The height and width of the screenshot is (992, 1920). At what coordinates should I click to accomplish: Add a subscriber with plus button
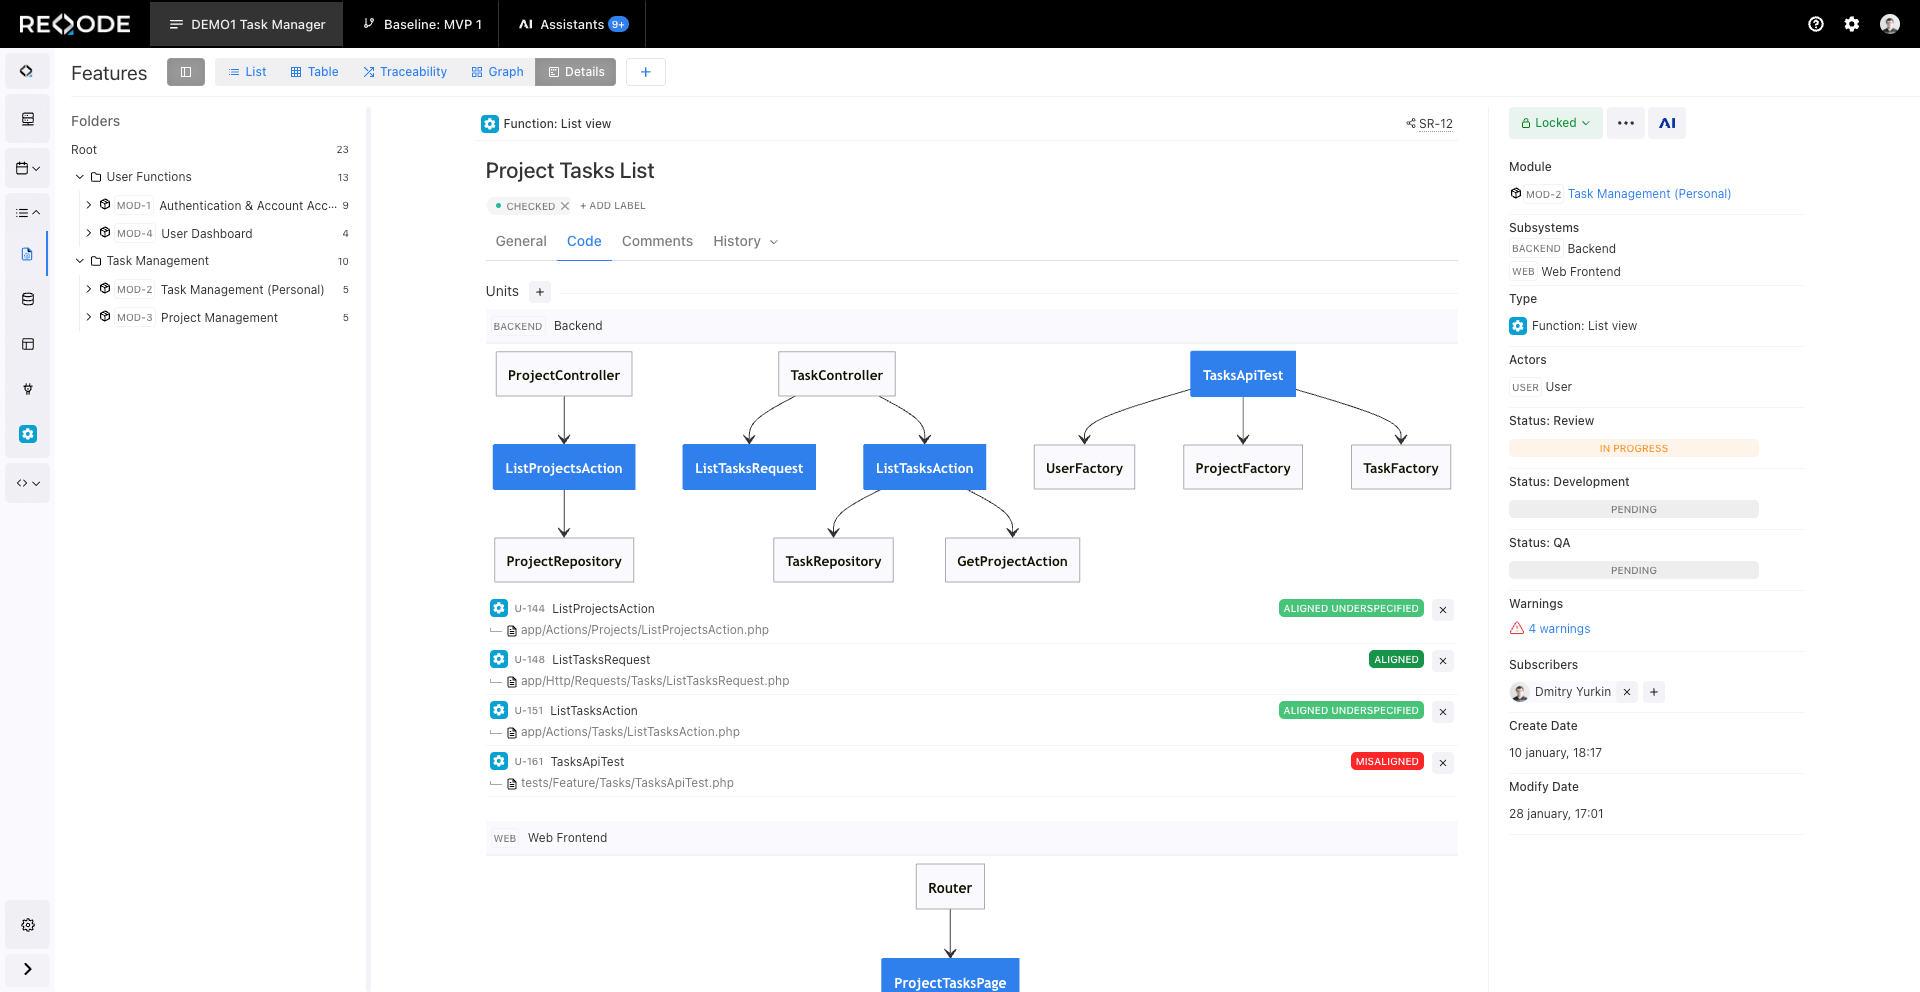point(1654,692)
